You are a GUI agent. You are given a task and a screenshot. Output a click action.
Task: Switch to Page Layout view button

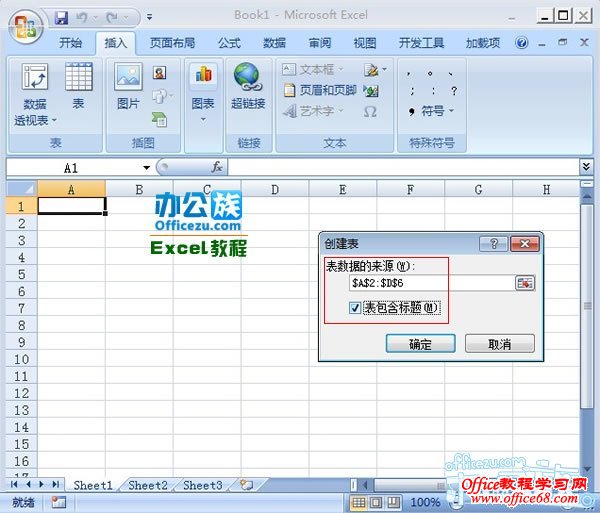(x=376, y=502)
